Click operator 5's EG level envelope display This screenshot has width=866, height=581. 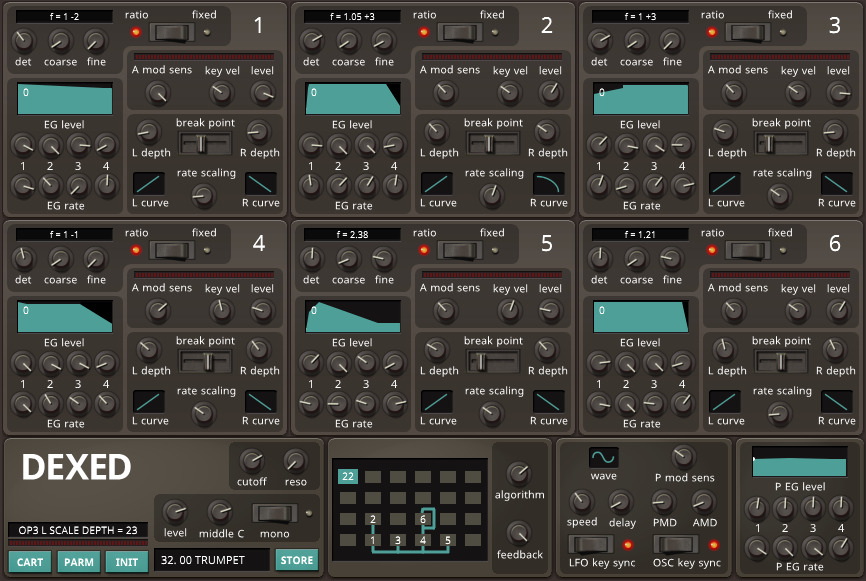tap(353, 316)
